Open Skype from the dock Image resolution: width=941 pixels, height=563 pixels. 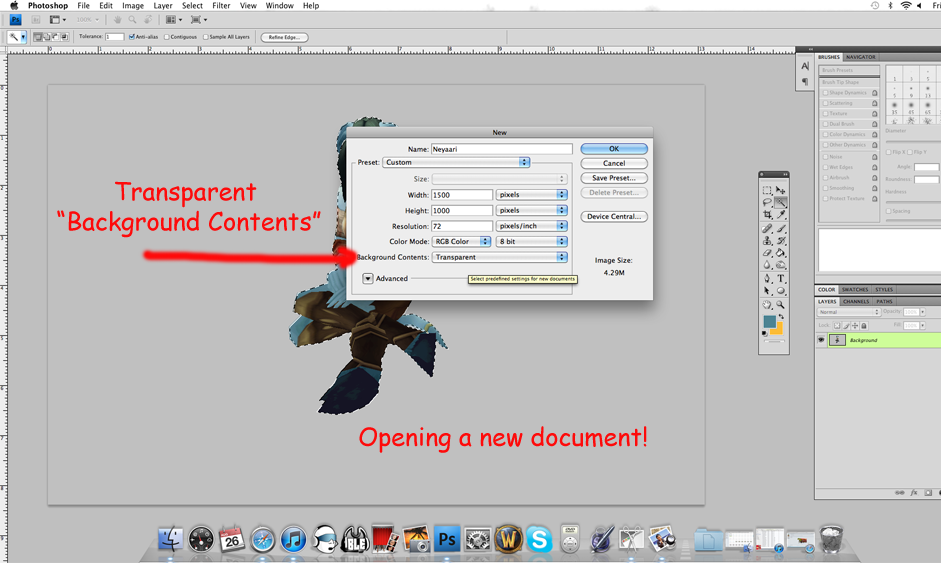point(539,540)
